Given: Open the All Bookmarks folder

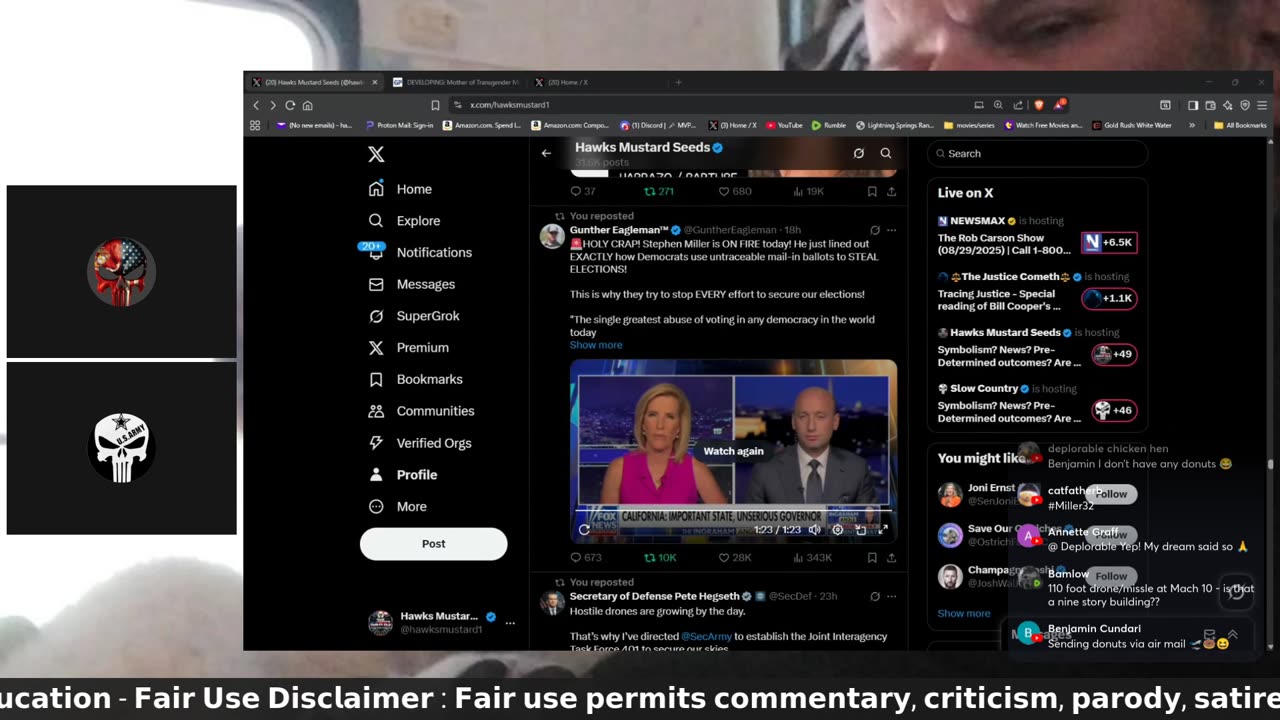Looking at the screenshot, I should tap(1240, 125).
